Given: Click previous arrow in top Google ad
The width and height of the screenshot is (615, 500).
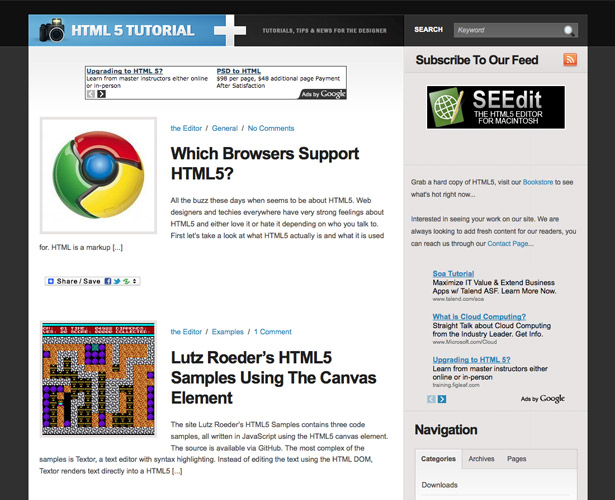Looking at the screenshot, I should [91, 94].
